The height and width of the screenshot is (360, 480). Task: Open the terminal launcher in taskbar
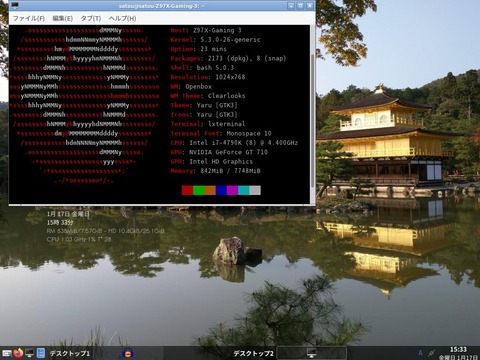click(x=30, y=353)
